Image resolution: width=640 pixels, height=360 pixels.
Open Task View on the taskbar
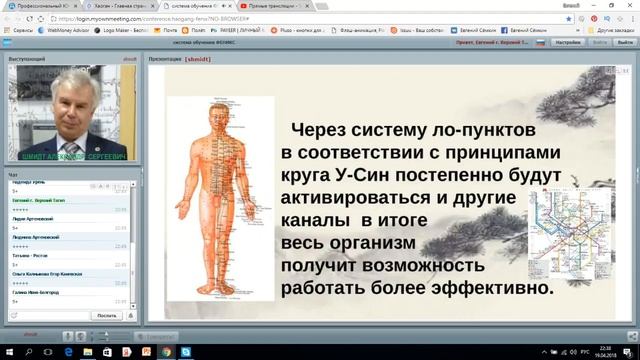48,352
